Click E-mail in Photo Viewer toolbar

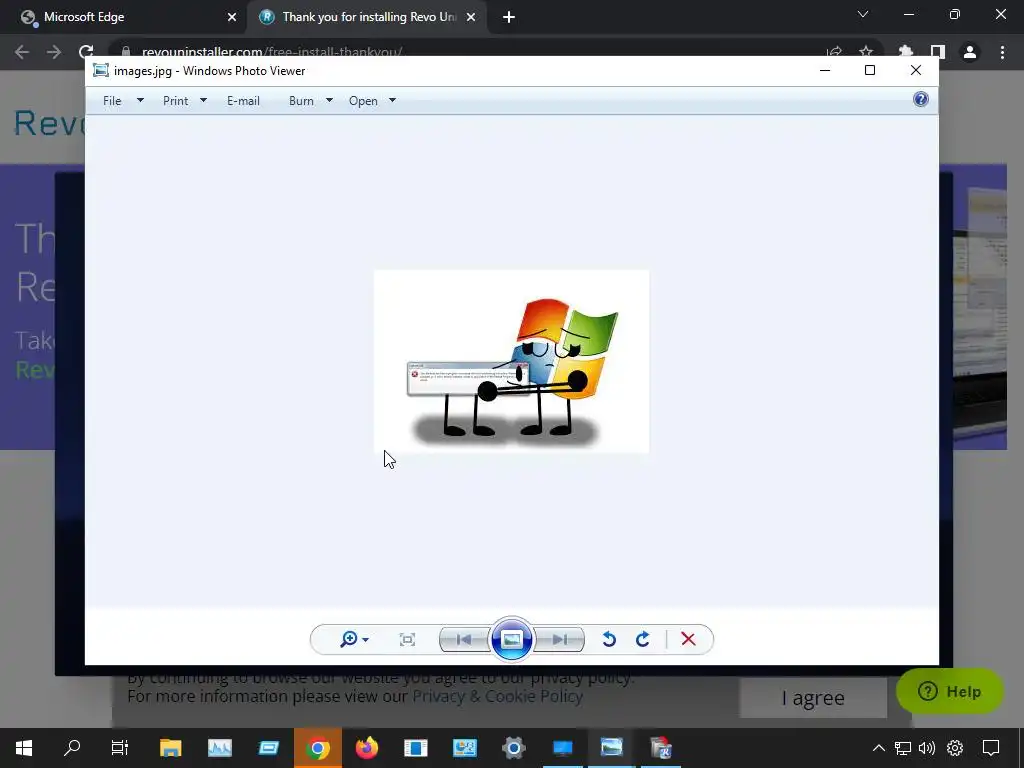click(243, 101)
